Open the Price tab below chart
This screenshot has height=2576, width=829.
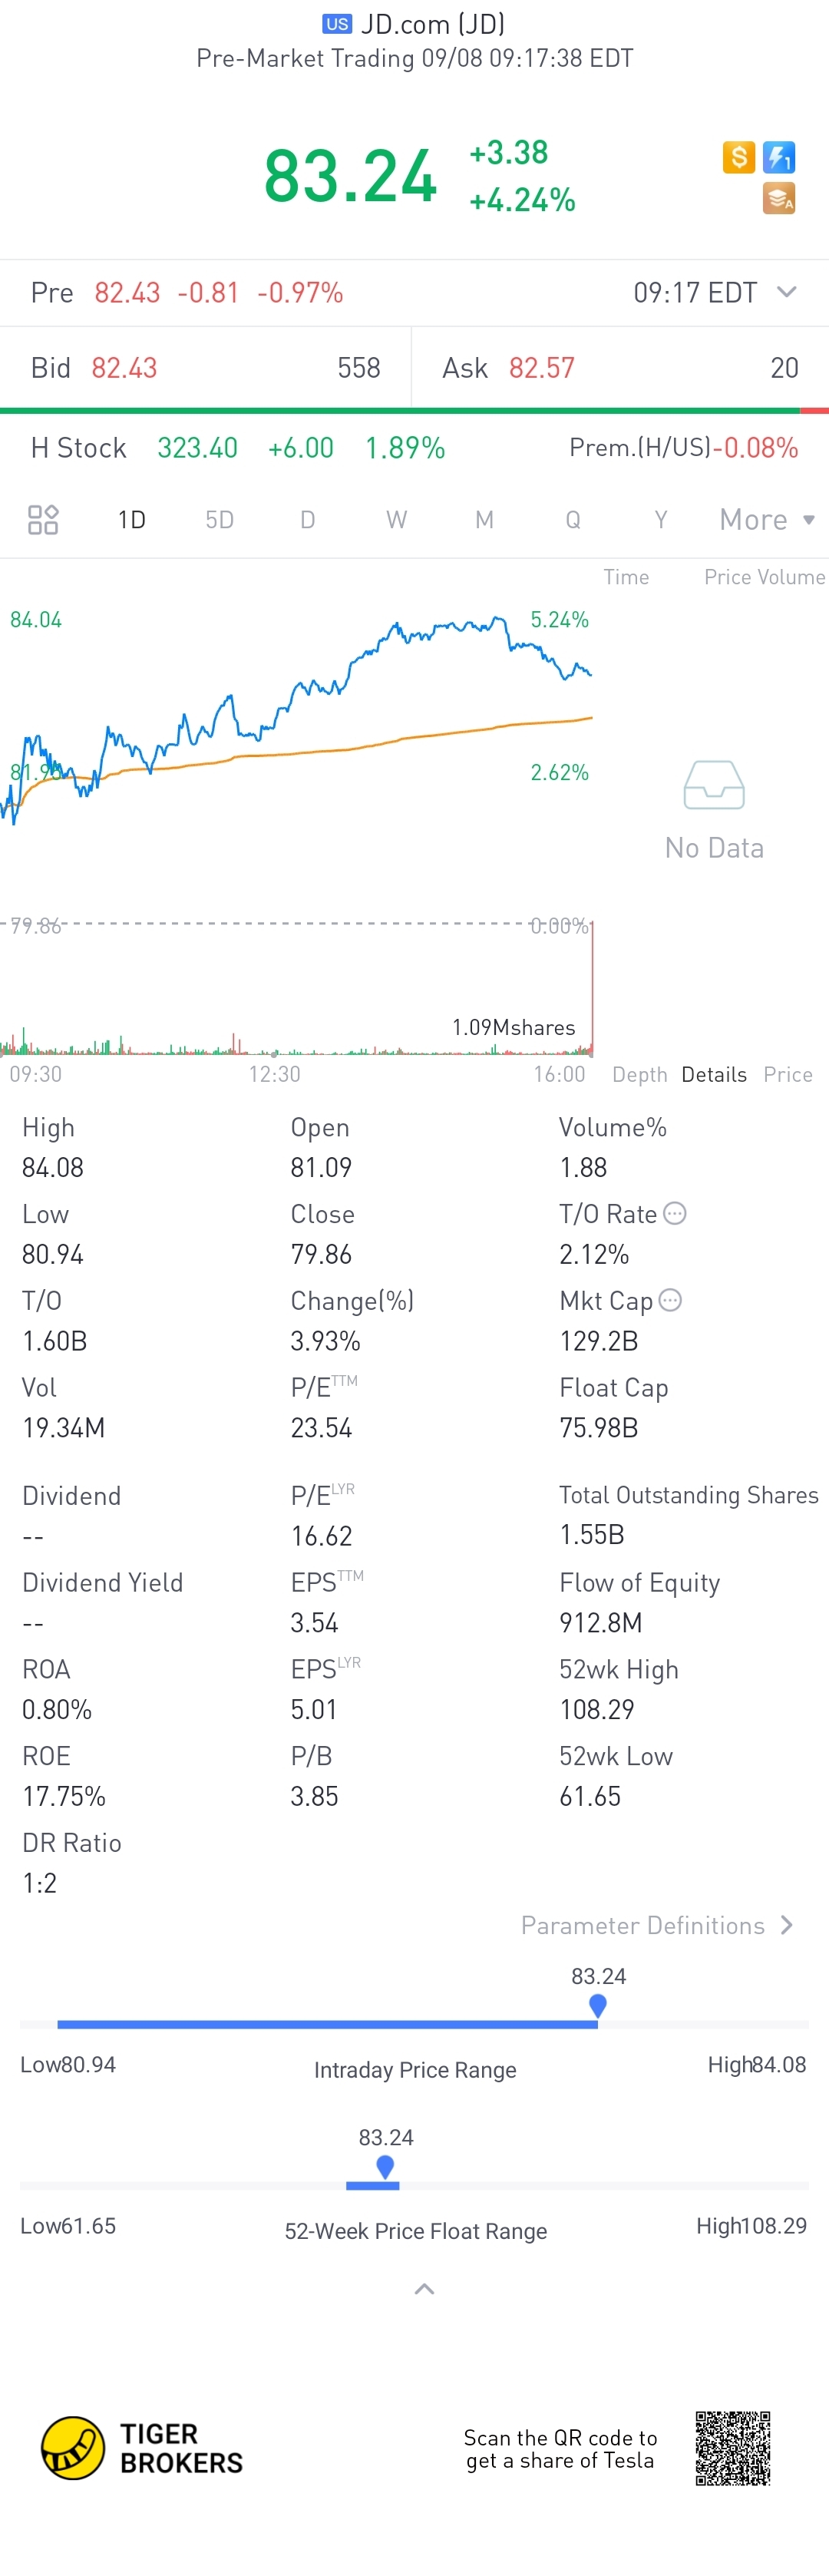click(788, 1075)
